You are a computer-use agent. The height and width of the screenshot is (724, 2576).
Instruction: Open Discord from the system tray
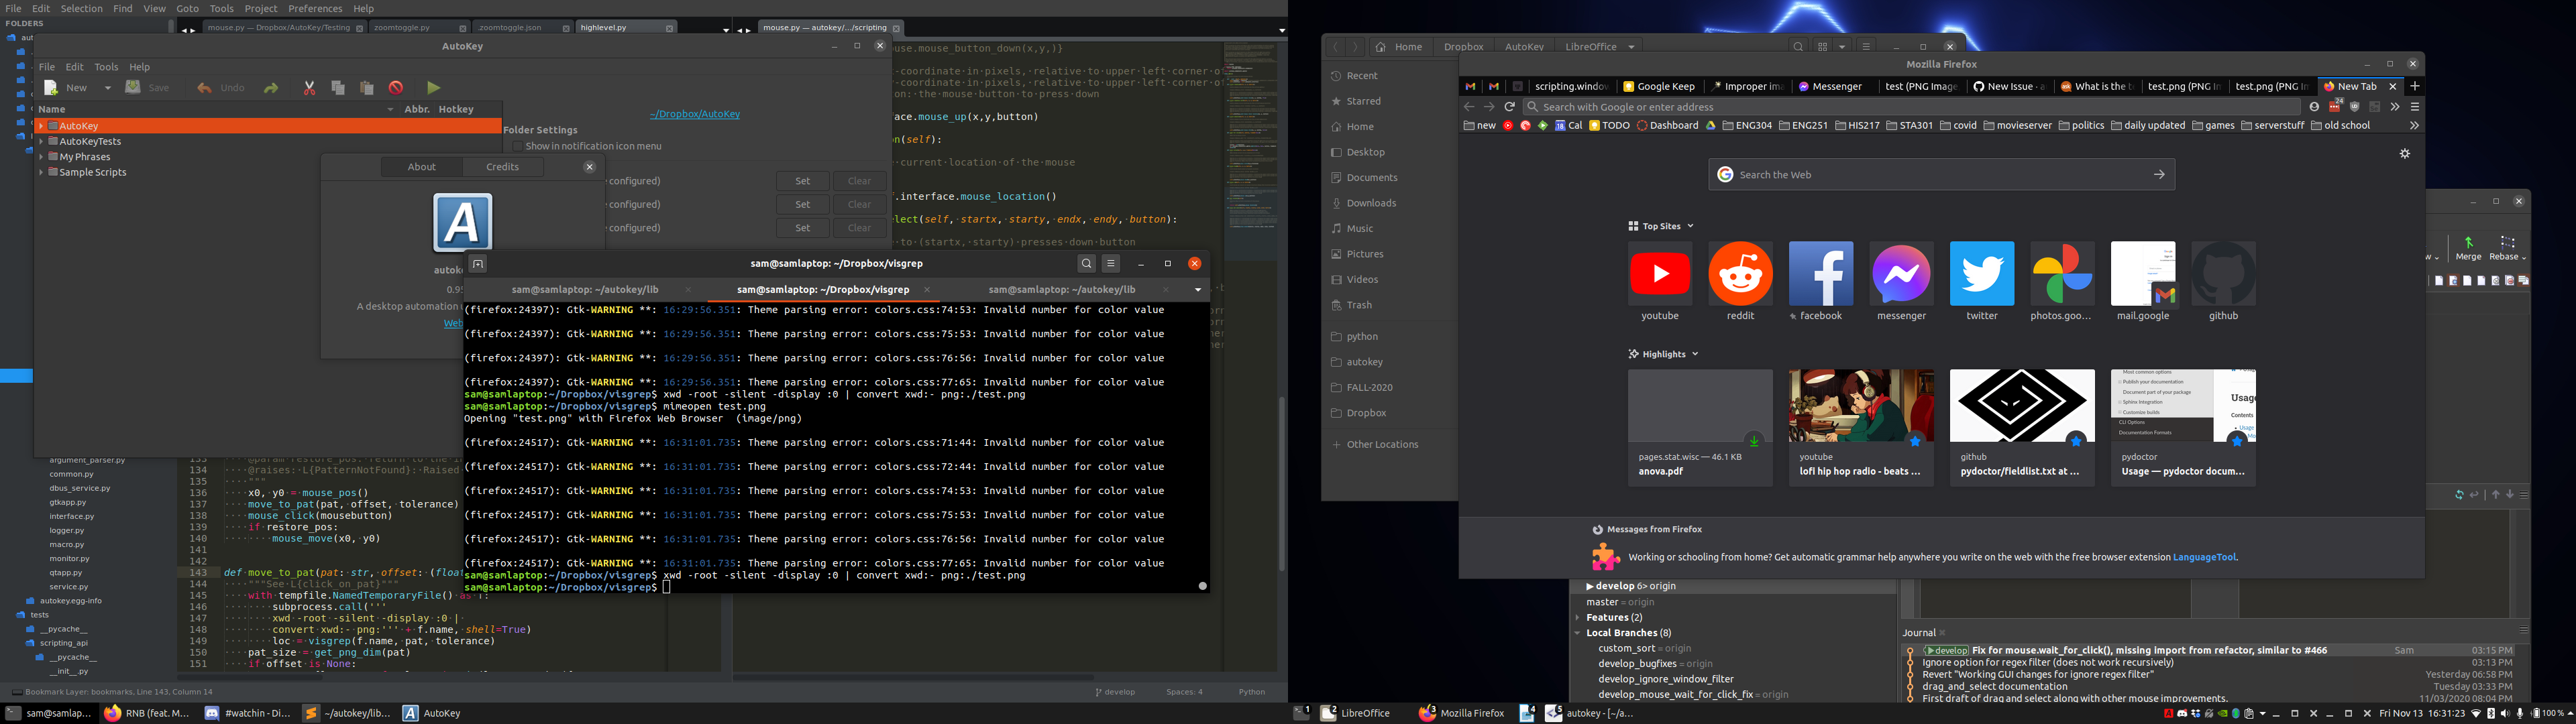tap(2183, 713)
